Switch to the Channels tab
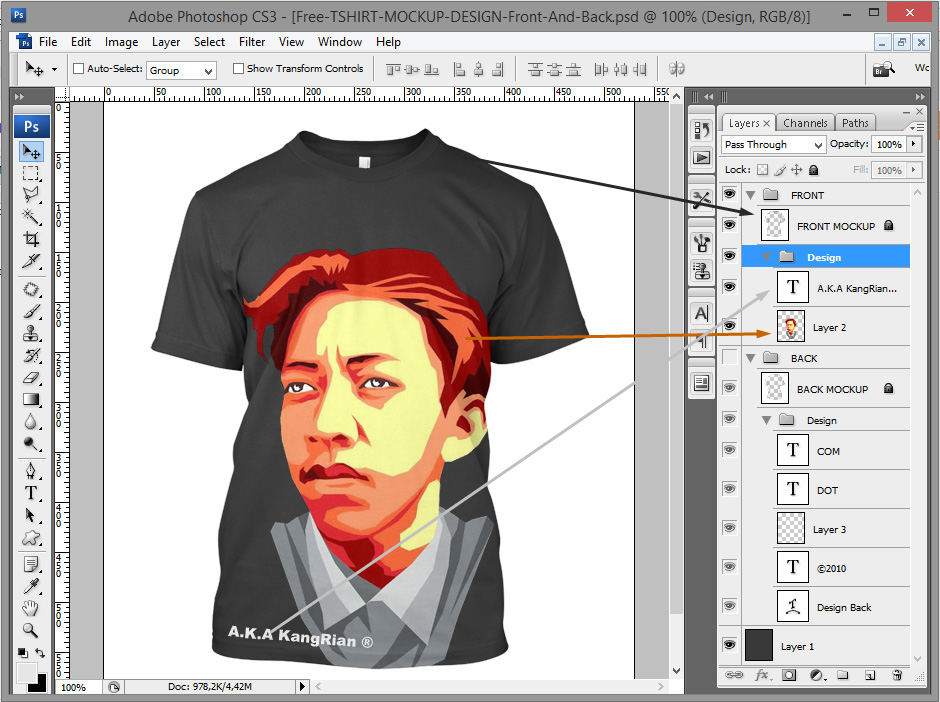 pyautogui.click(x=805, y=123)
